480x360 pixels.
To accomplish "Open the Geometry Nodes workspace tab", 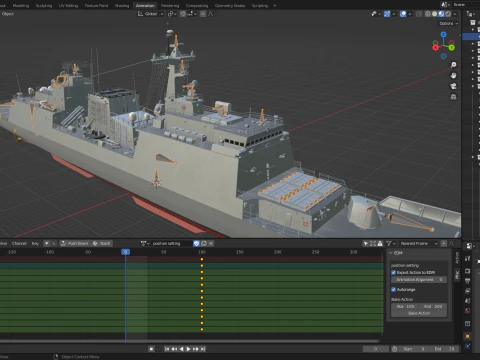I will click(x=230, y=5).
